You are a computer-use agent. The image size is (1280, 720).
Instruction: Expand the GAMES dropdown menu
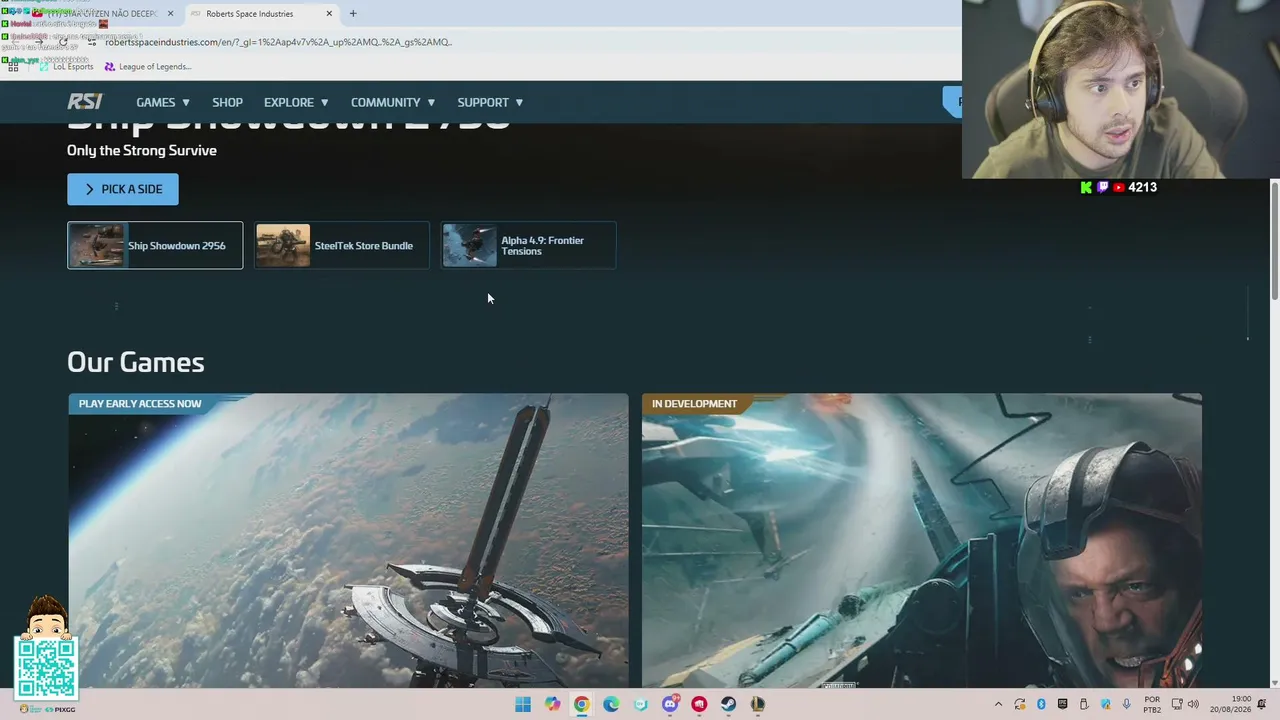pos(163,102)
